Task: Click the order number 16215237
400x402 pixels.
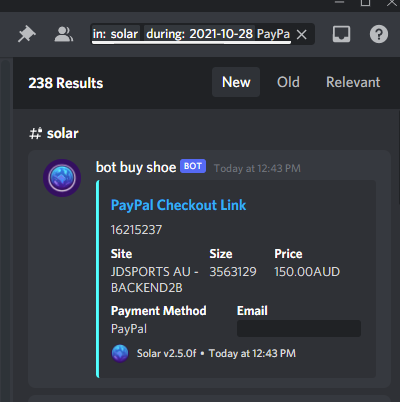Action: pos(136,230)
